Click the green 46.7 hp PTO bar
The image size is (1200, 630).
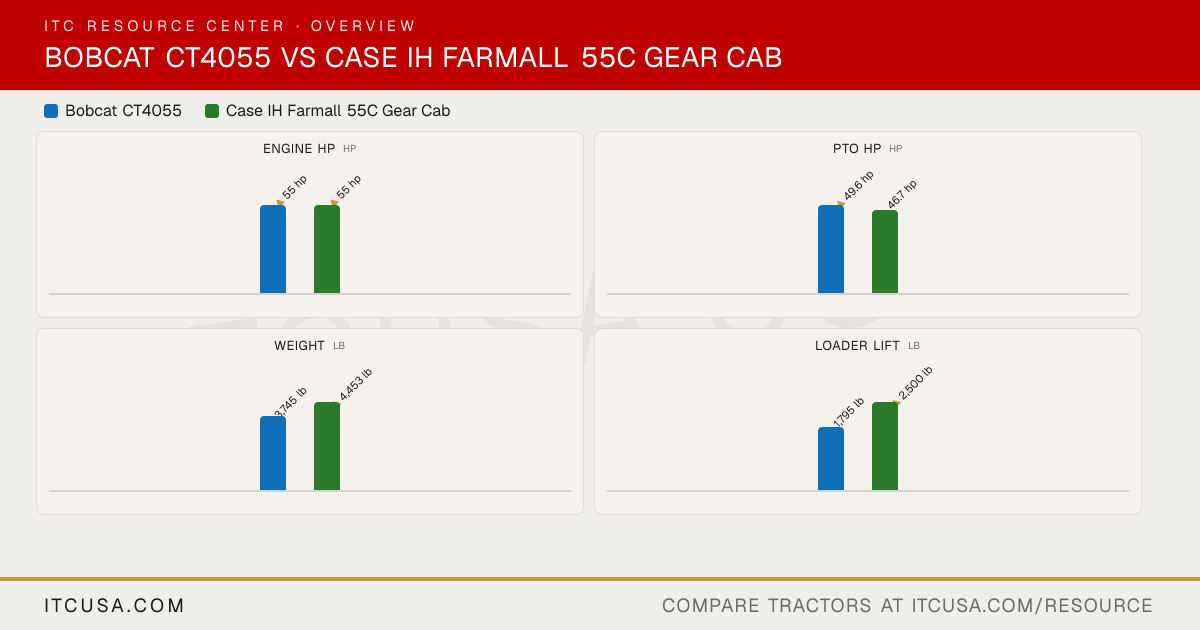[885, 251]
